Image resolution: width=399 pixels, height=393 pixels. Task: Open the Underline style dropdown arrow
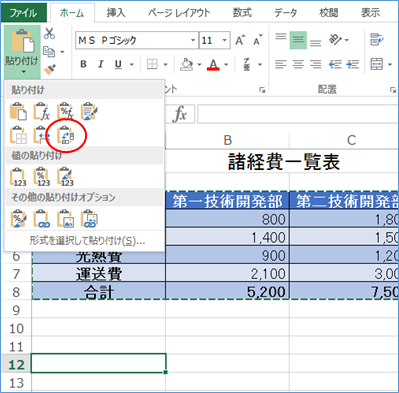click(x=131, y=64)
